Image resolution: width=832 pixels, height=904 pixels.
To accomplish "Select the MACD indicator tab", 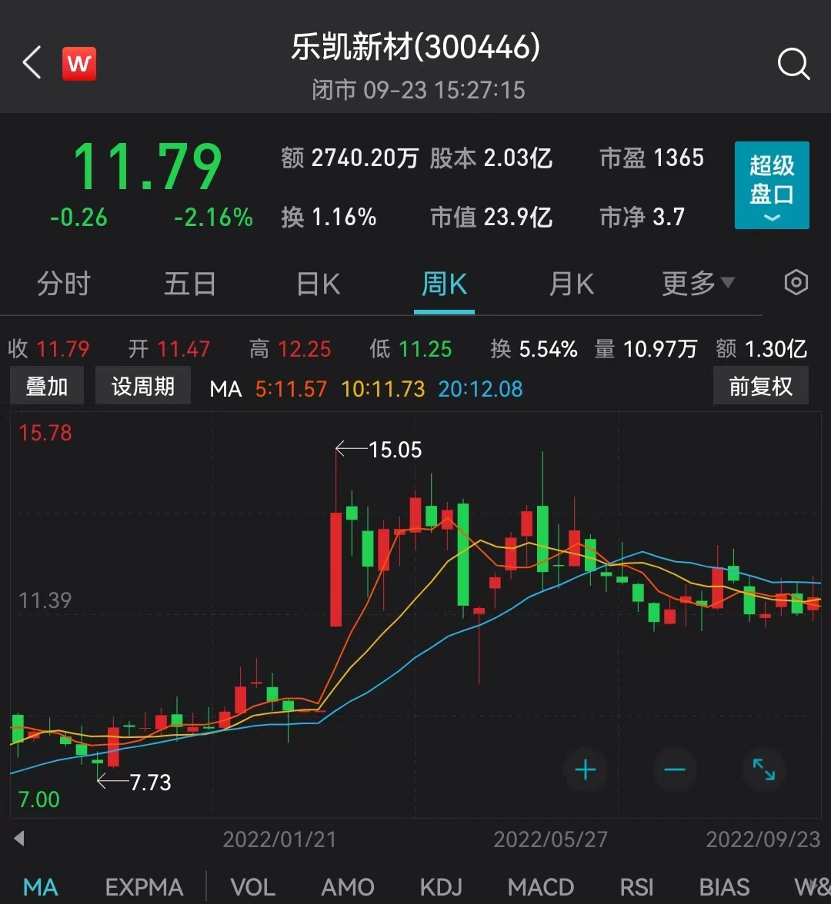I will 540,887.
